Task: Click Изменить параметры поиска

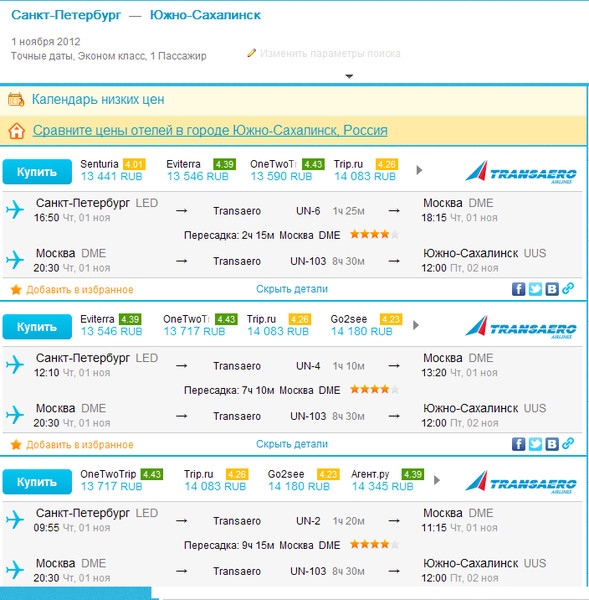Action: point(330,53)
